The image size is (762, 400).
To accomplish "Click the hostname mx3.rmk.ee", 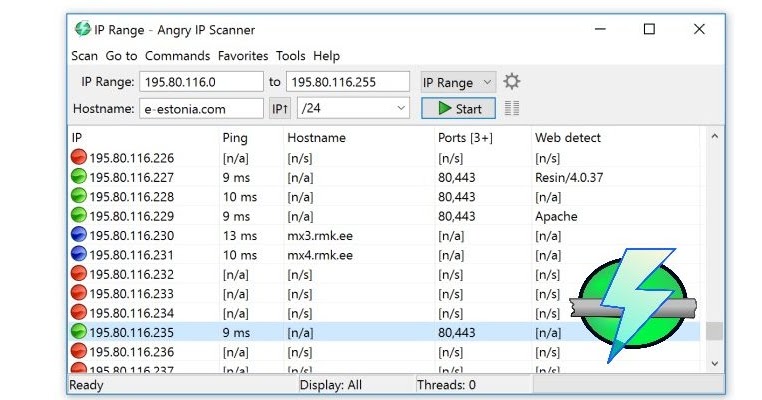I will click(320, 236).
